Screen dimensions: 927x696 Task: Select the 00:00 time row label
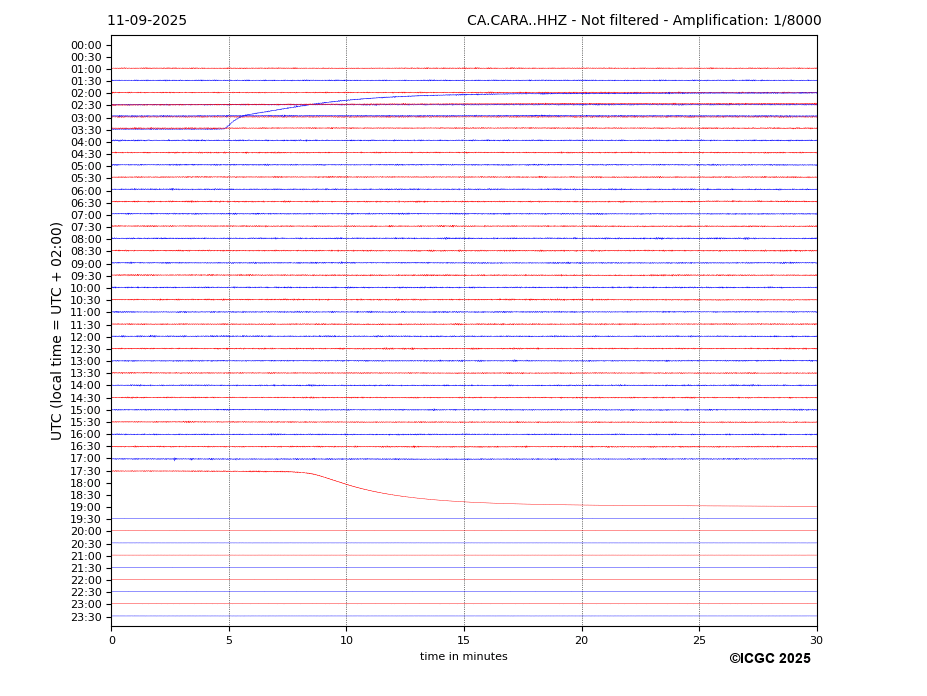[x=86, y=46]
